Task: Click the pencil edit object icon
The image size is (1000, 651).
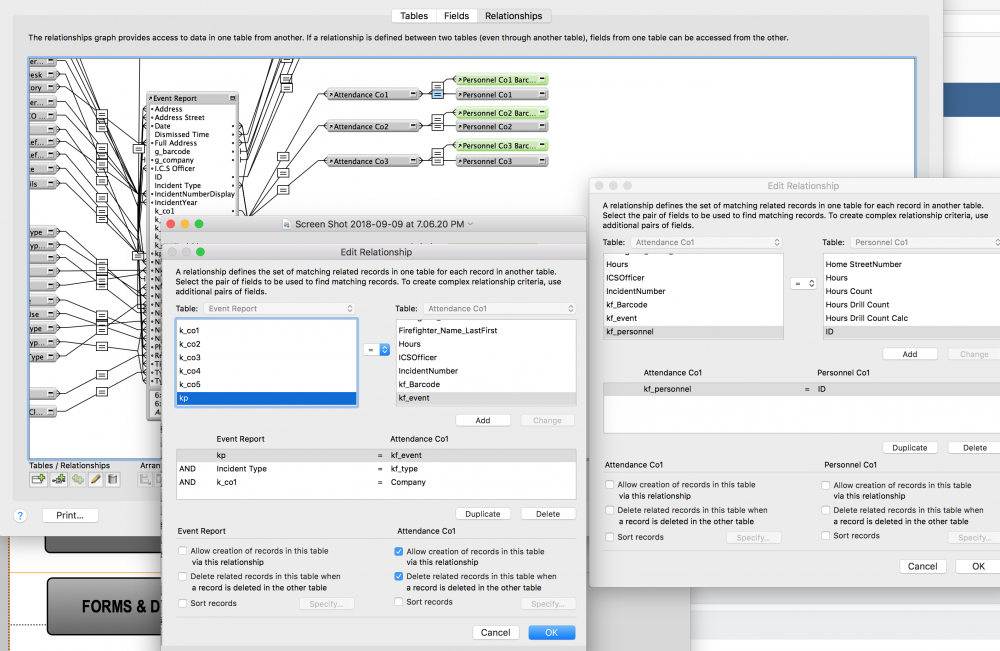Action: pyautogui.click(x=96, y=479)
